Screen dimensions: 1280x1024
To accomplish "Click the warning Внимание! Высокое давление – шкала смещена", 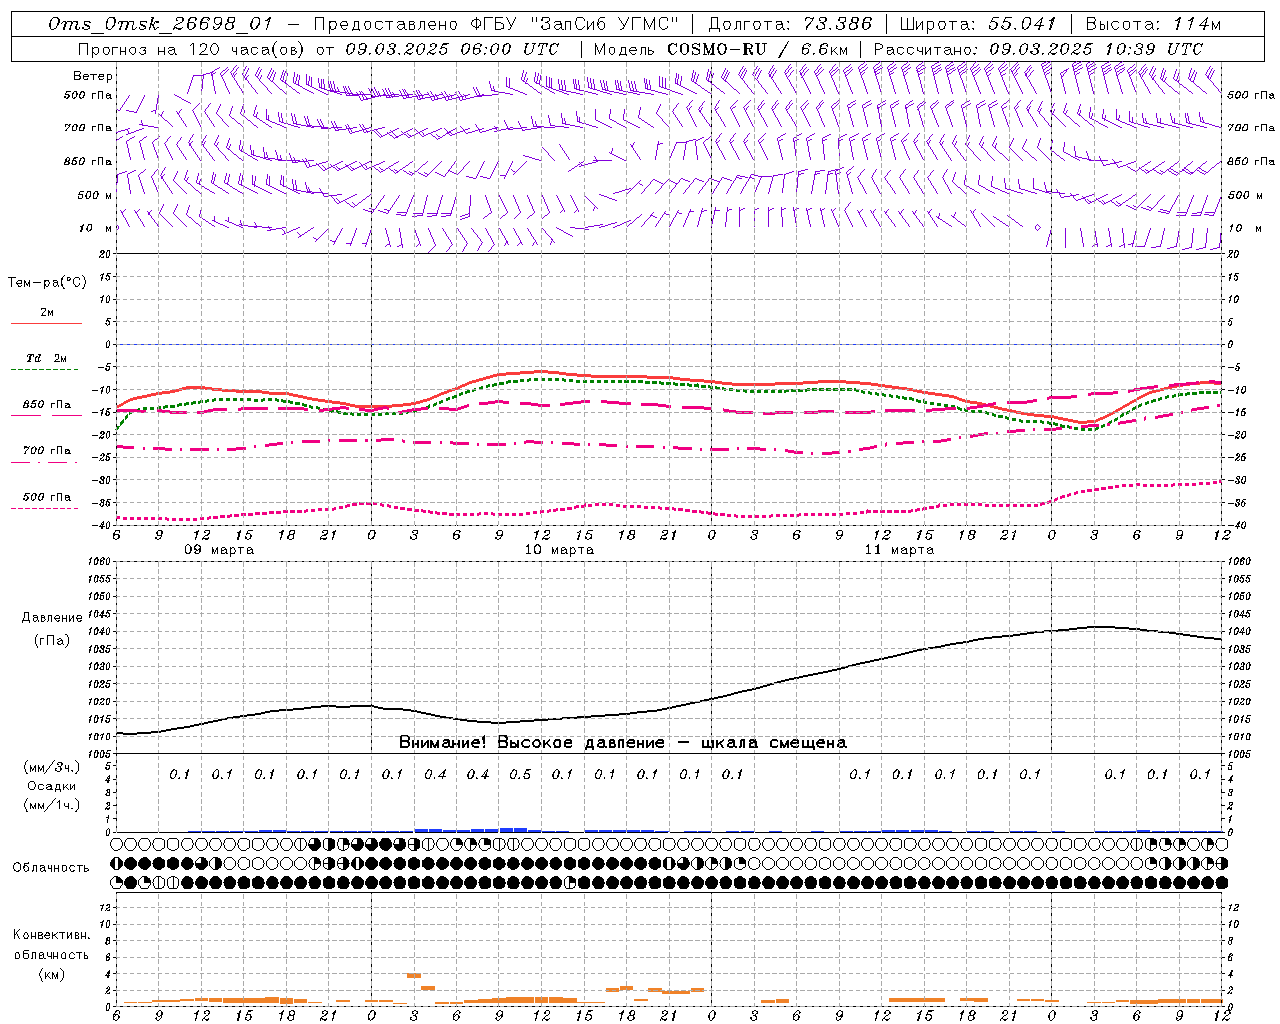I will click(x=622, y=743).
